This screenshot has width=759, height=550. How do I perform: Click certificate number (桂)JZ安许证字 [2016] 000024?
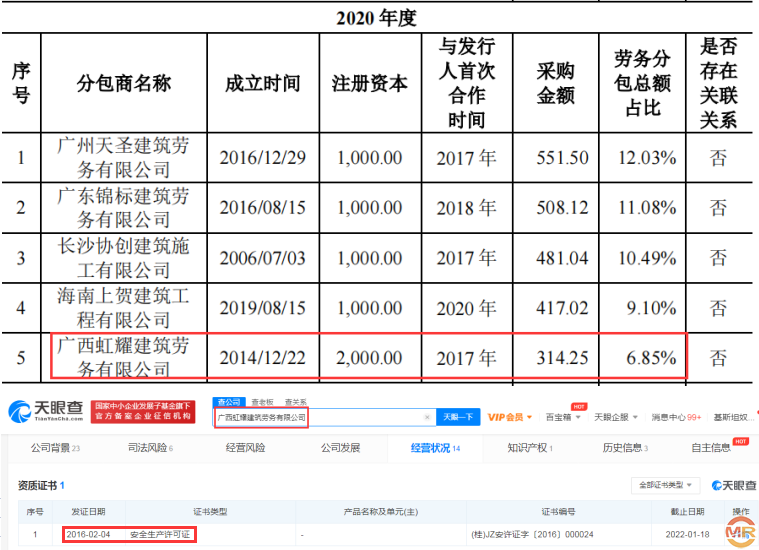(532, 535)
